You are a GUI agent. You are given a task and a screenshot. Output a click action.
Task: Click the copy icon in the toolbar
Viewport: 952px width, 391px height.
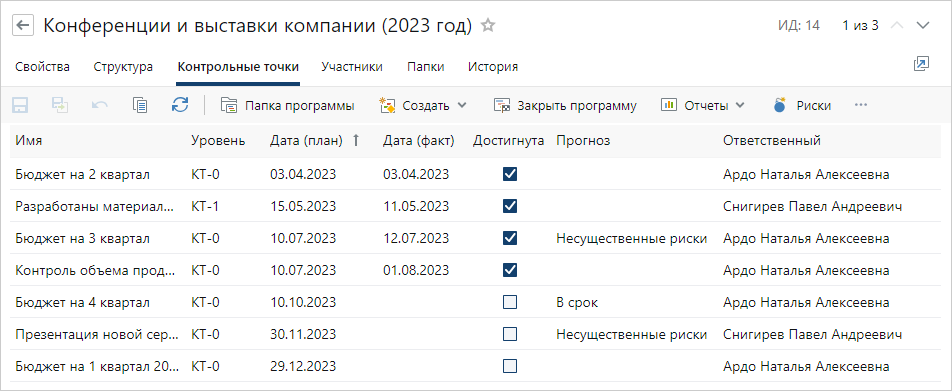(x=140, y=105)
